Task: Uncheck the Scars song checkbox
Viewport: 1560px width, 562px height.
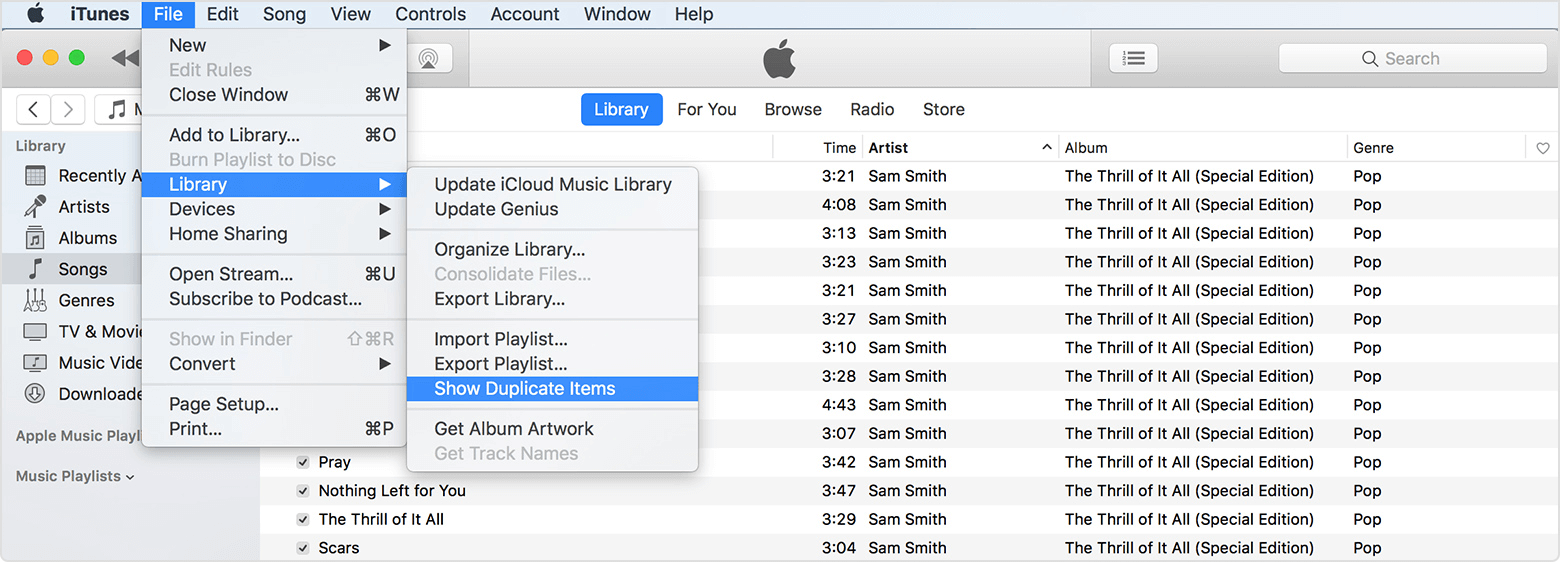Action: [302, 548]
